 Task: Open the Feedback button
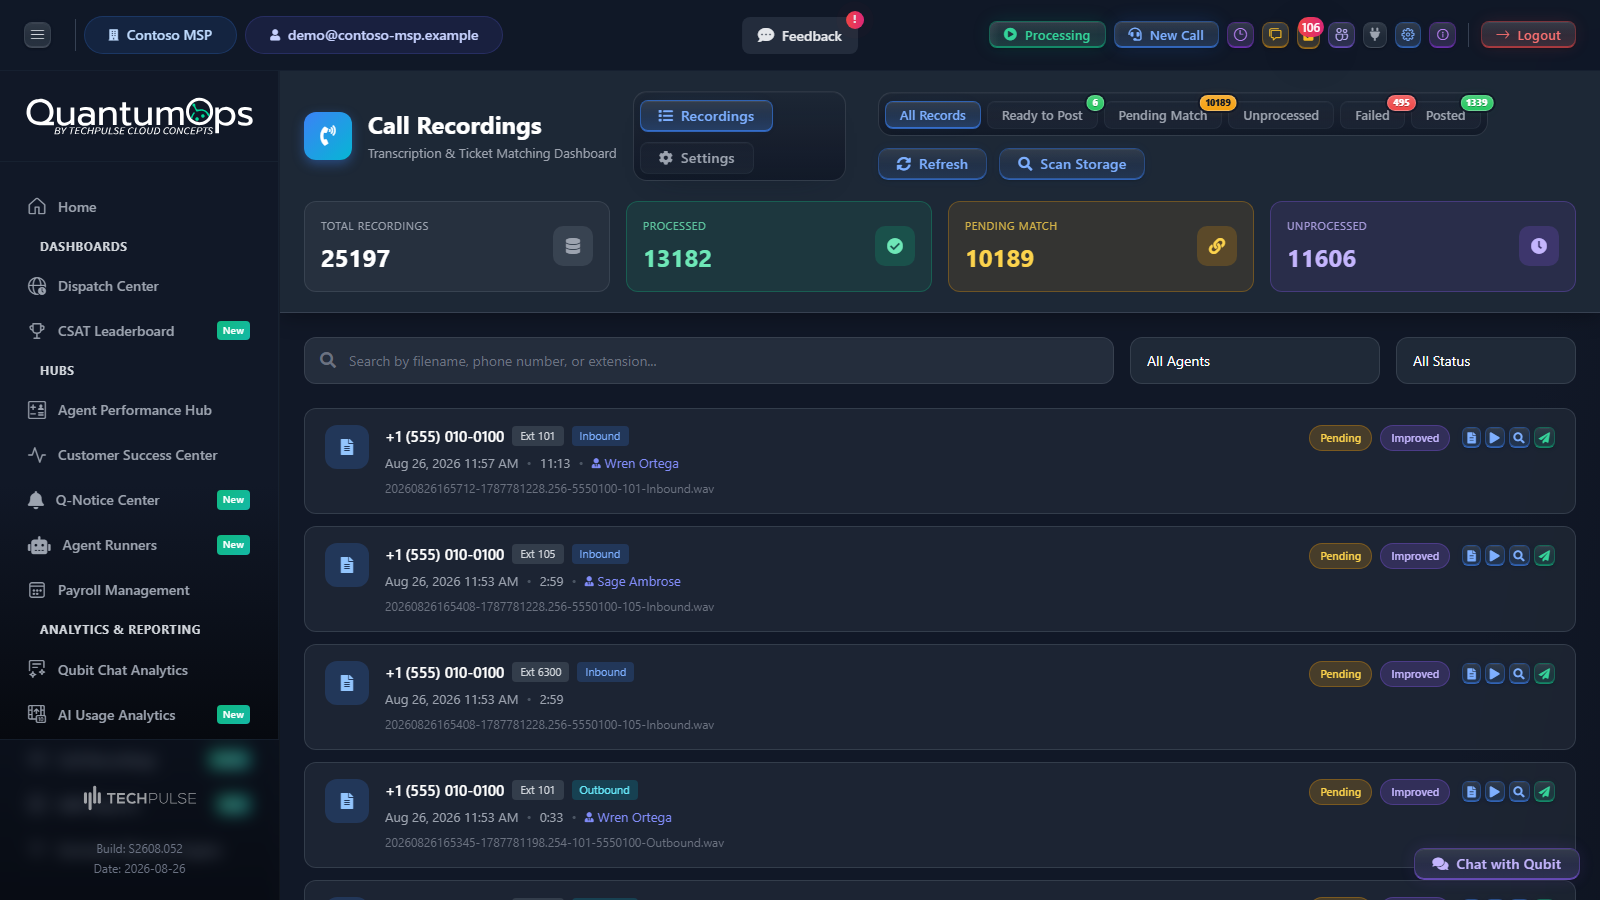coord(800,36)
